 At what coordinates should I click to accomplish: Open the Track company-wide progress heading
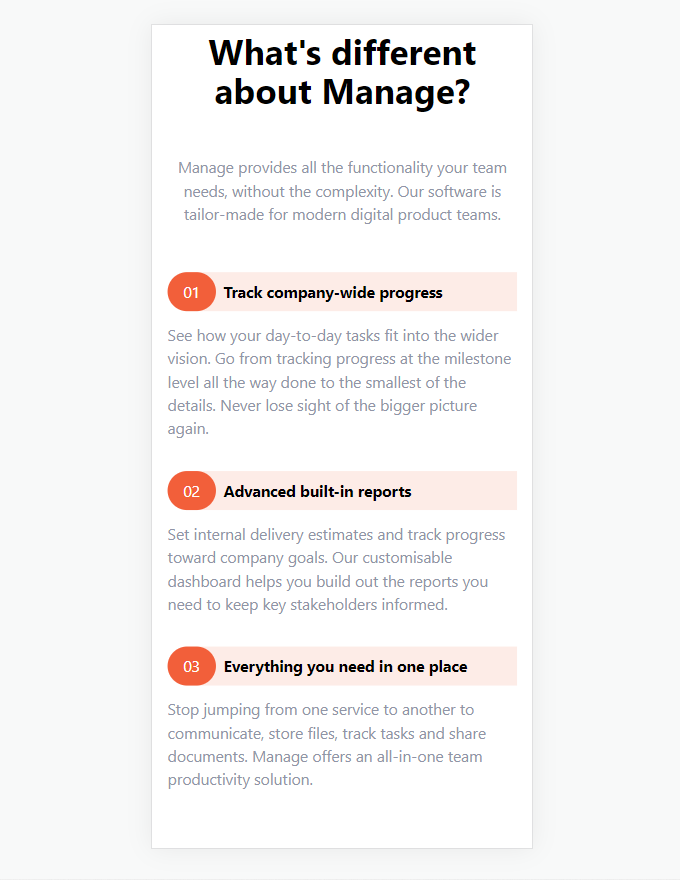click(x=334, y=292)
